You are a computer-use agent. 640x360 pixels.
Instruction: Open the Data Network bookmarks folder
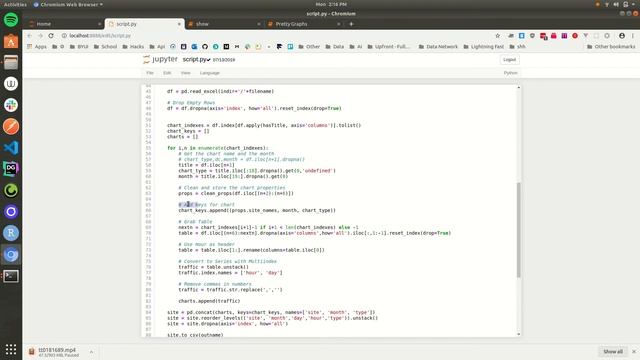pos(438,47)
